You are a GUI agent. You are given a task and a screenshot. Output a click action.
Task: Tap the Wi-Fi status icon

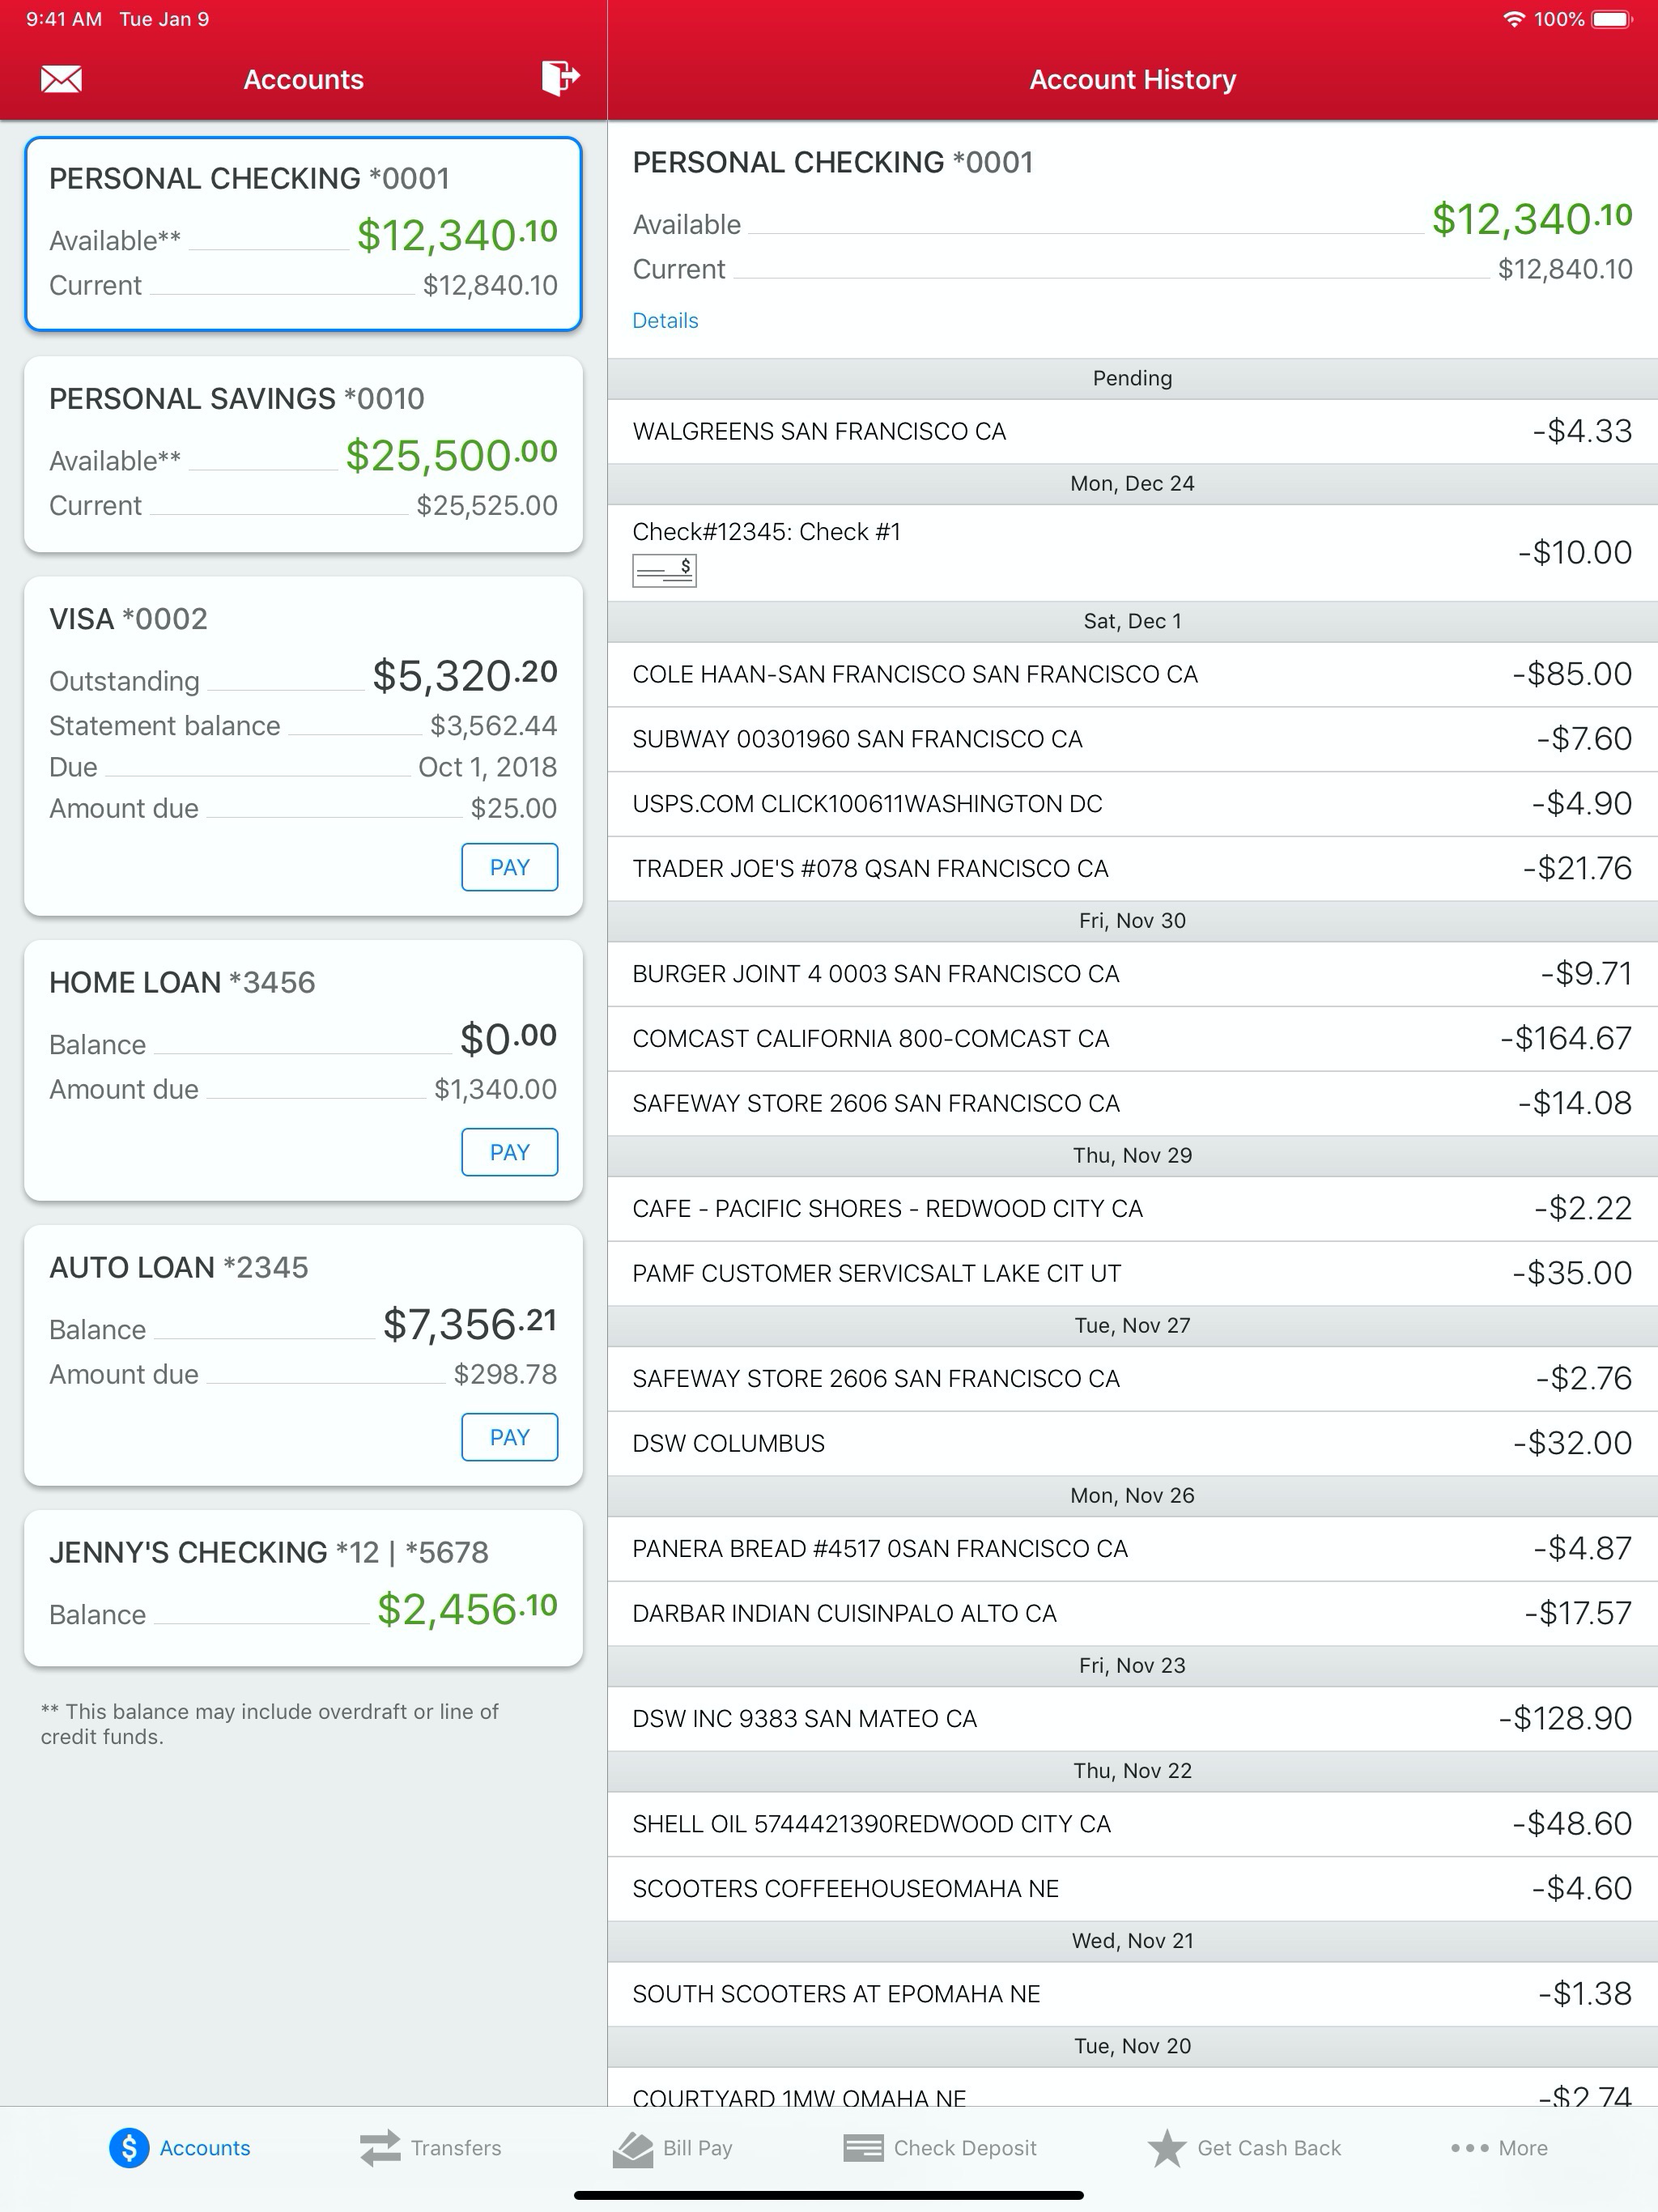click(x=1514, y=19)
